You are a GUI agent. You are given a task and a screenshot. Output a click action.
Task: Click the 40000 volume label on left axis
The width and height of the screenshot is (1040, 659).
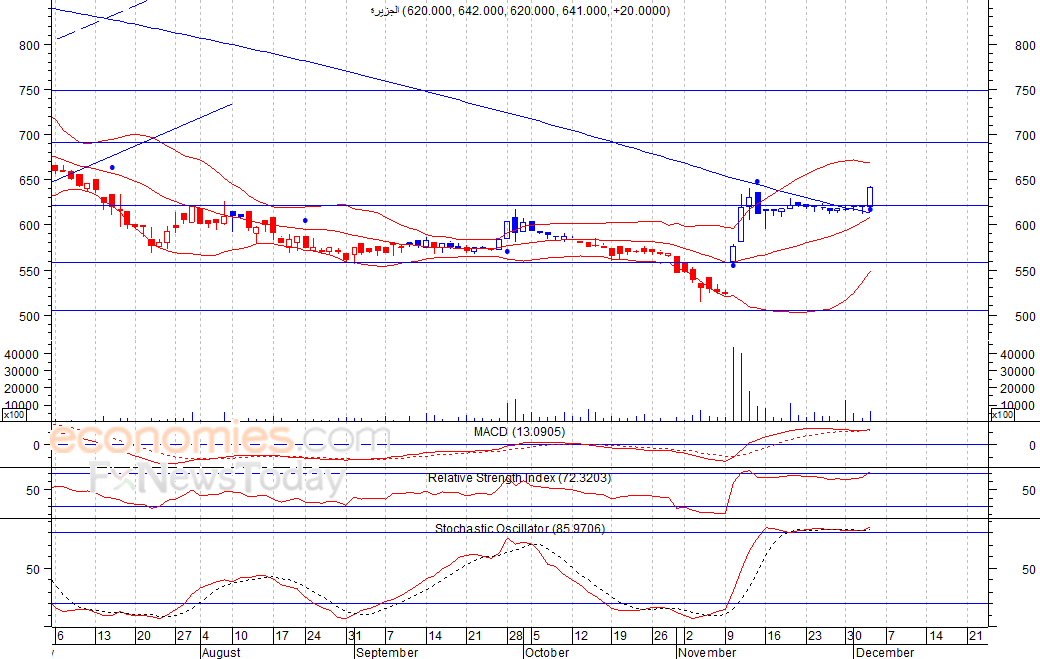pos(22,355)
